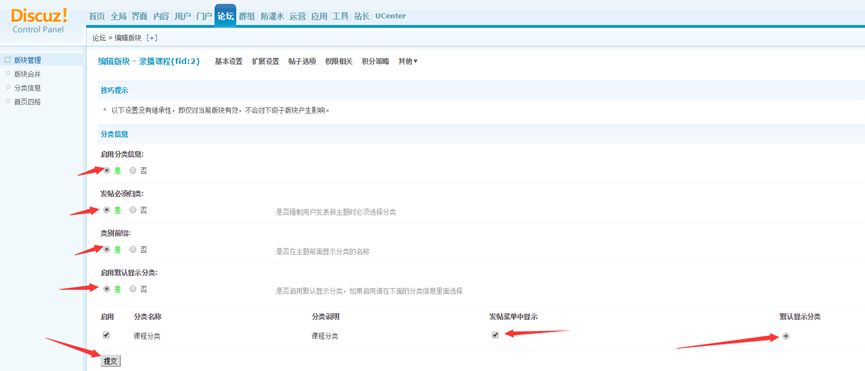Image resolution: width=865 pixels, height=371 pixels.
Task: Click 课程分类 under 分类说明 column
Action: coord(325,336)
